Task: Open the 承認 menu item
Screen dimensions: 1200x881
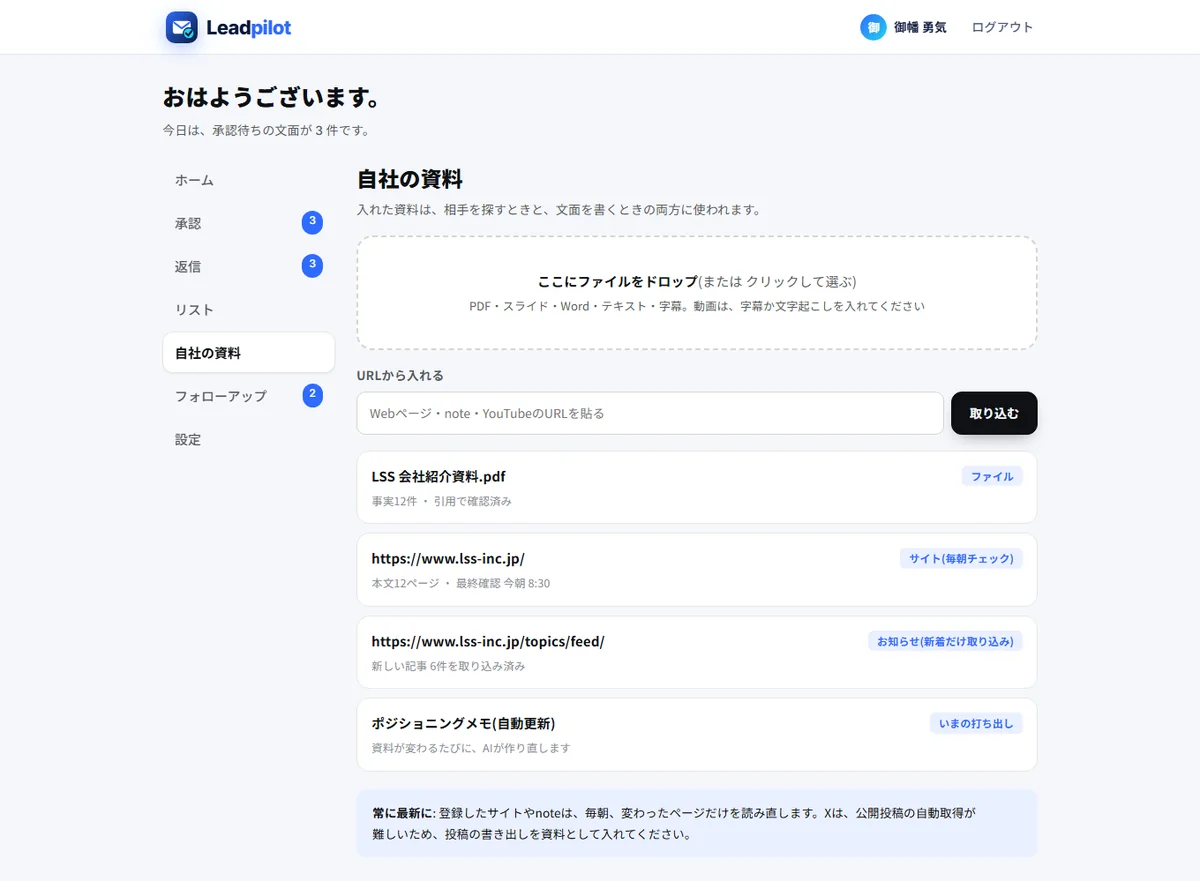Action: (248, 223)
